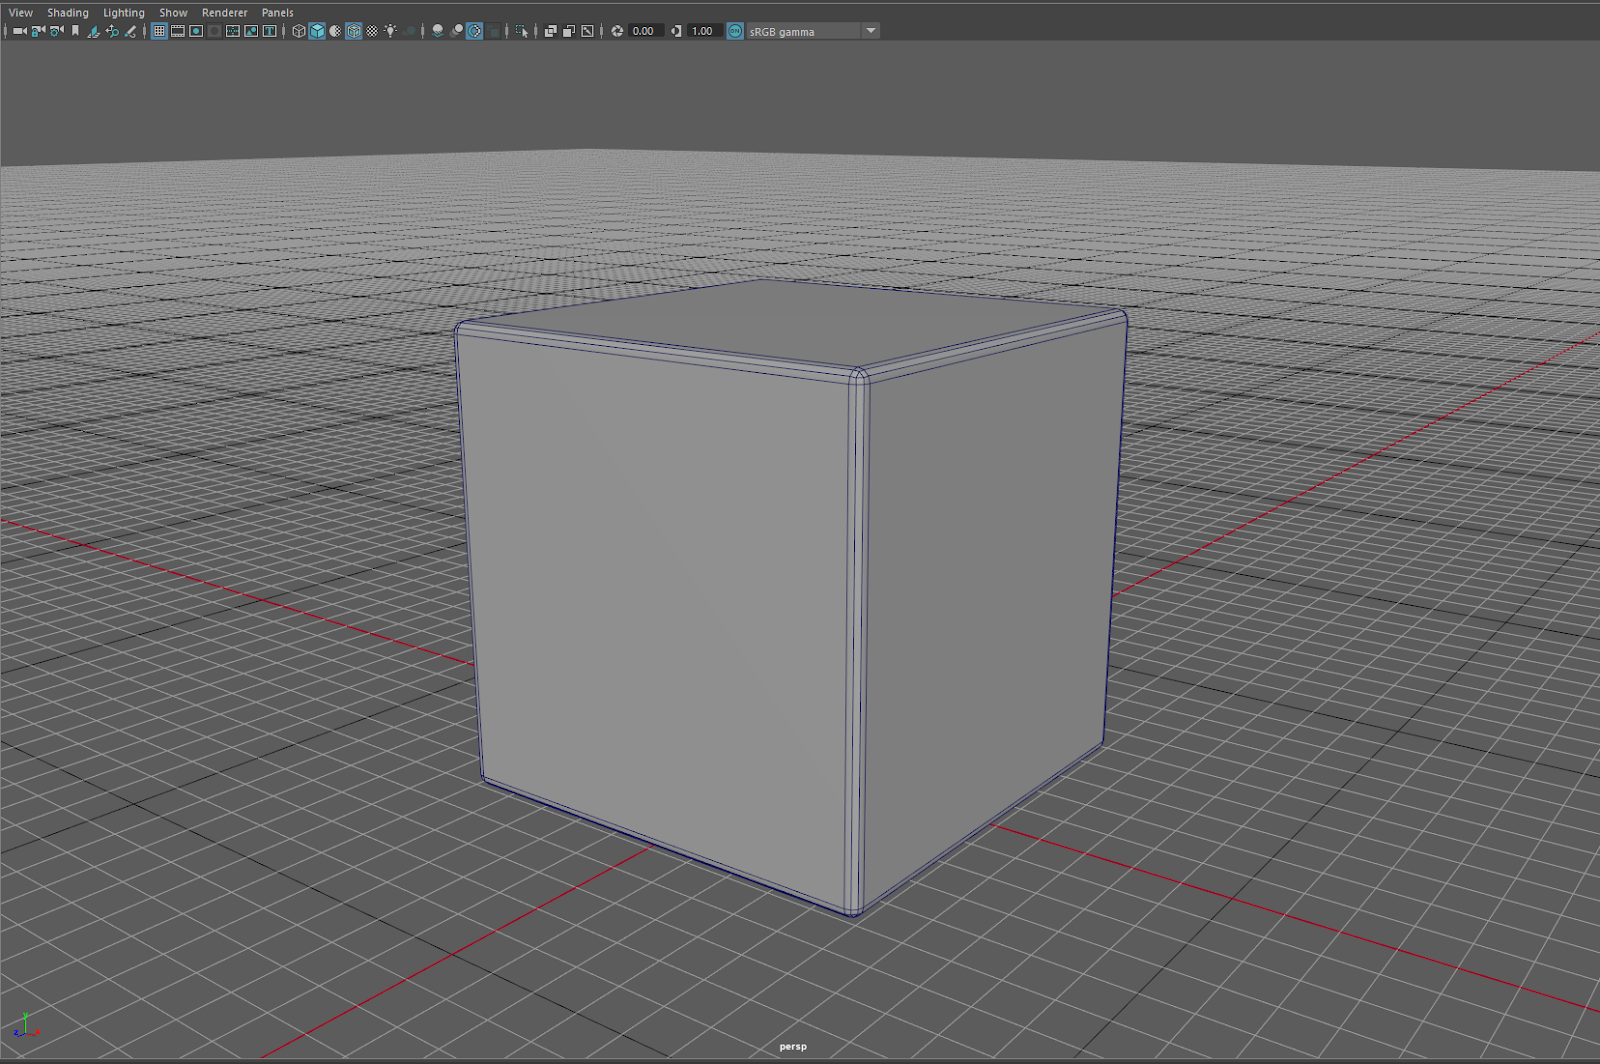Click the Textured display checker icon

(372, 31)
